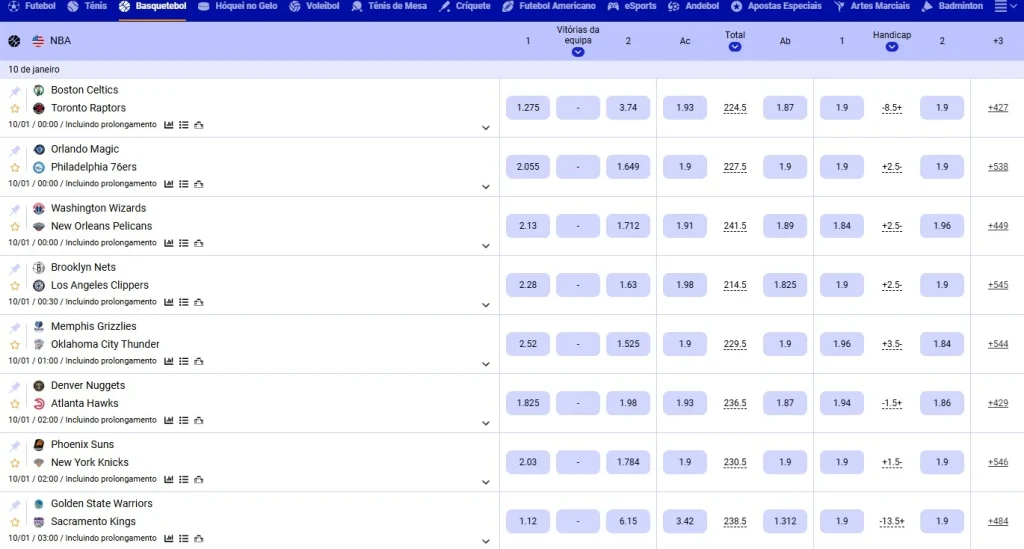Favorite the Phoenix Suns vs Knicks match
1024x549 pixels.
(14, 463)
